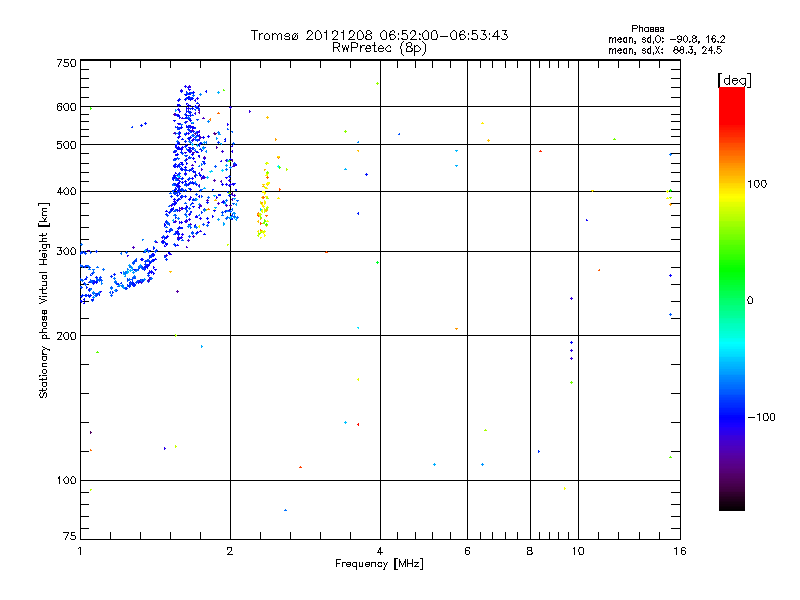Click the y-axis tick label '600'
Screen dimensions: 800x600
coord(66,107)
